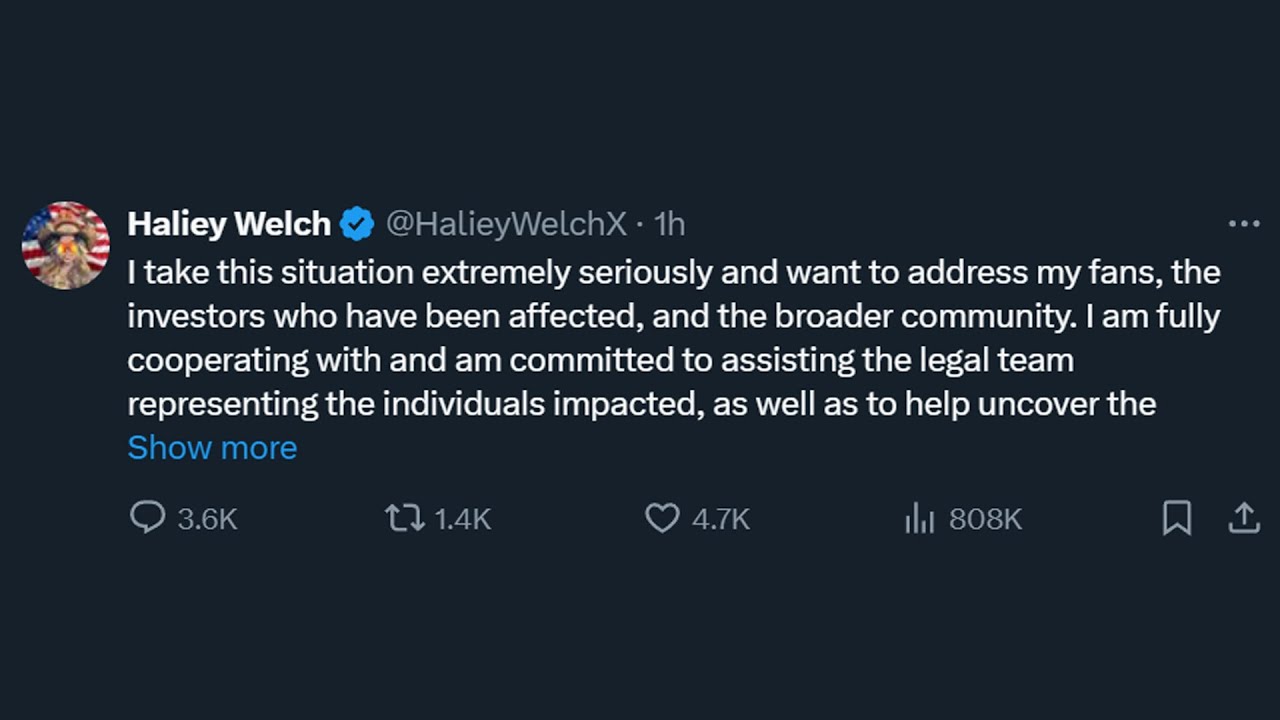Open the three-dot more options menu
1280x720 pixels.
pyautogui.click(x=1243, y=224)
